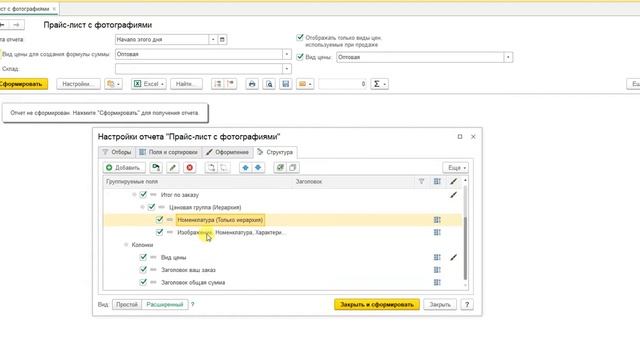This screenshot has width=640, height=360.
Task: Open the report variants dropdown beside Настройки
Action: point(113,84)
